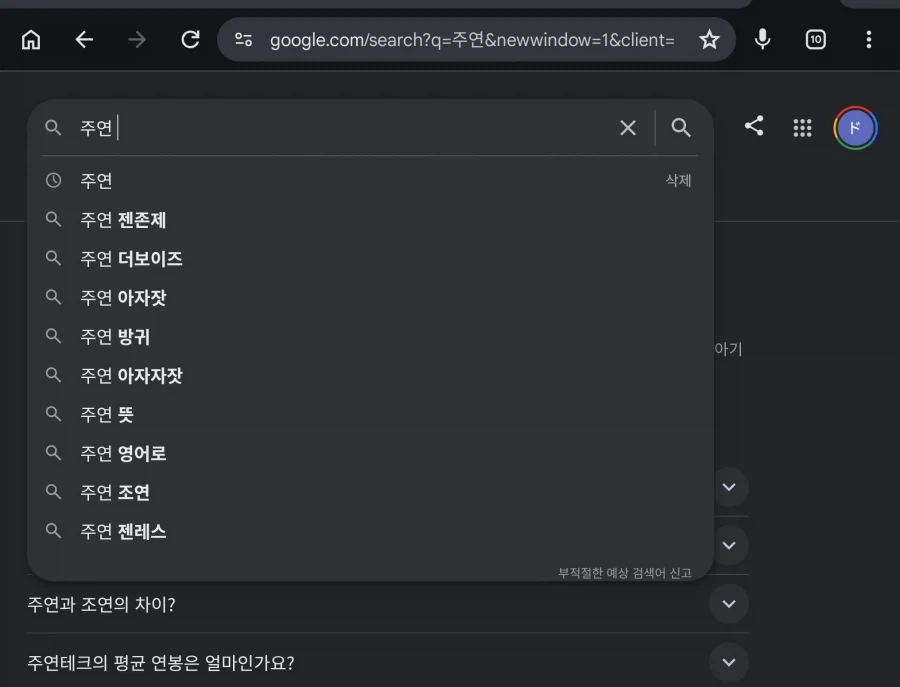The height and width of the screenshot is (687, 900).
Task: Clear the search box with the X icon
Action: 628,127
